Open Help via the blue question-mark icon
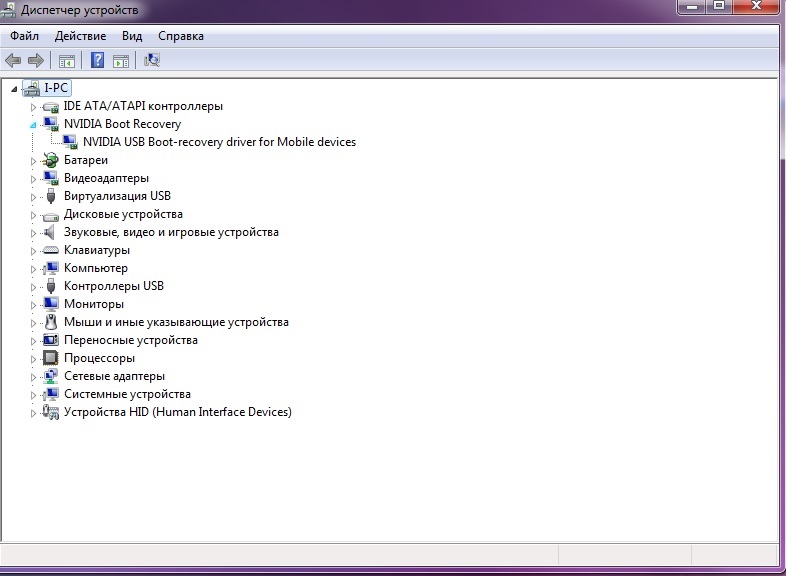 97,60
